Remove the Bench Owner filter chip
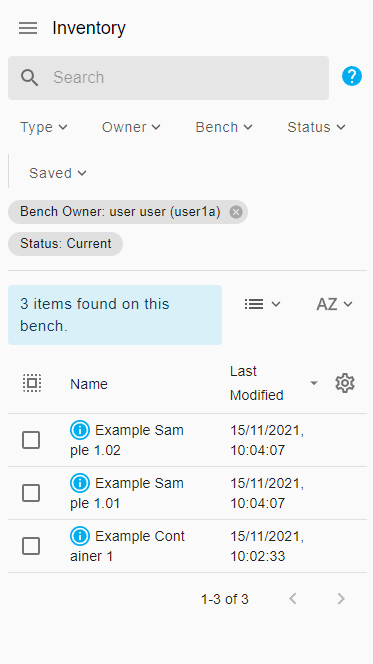 click(x=236, y=212)
